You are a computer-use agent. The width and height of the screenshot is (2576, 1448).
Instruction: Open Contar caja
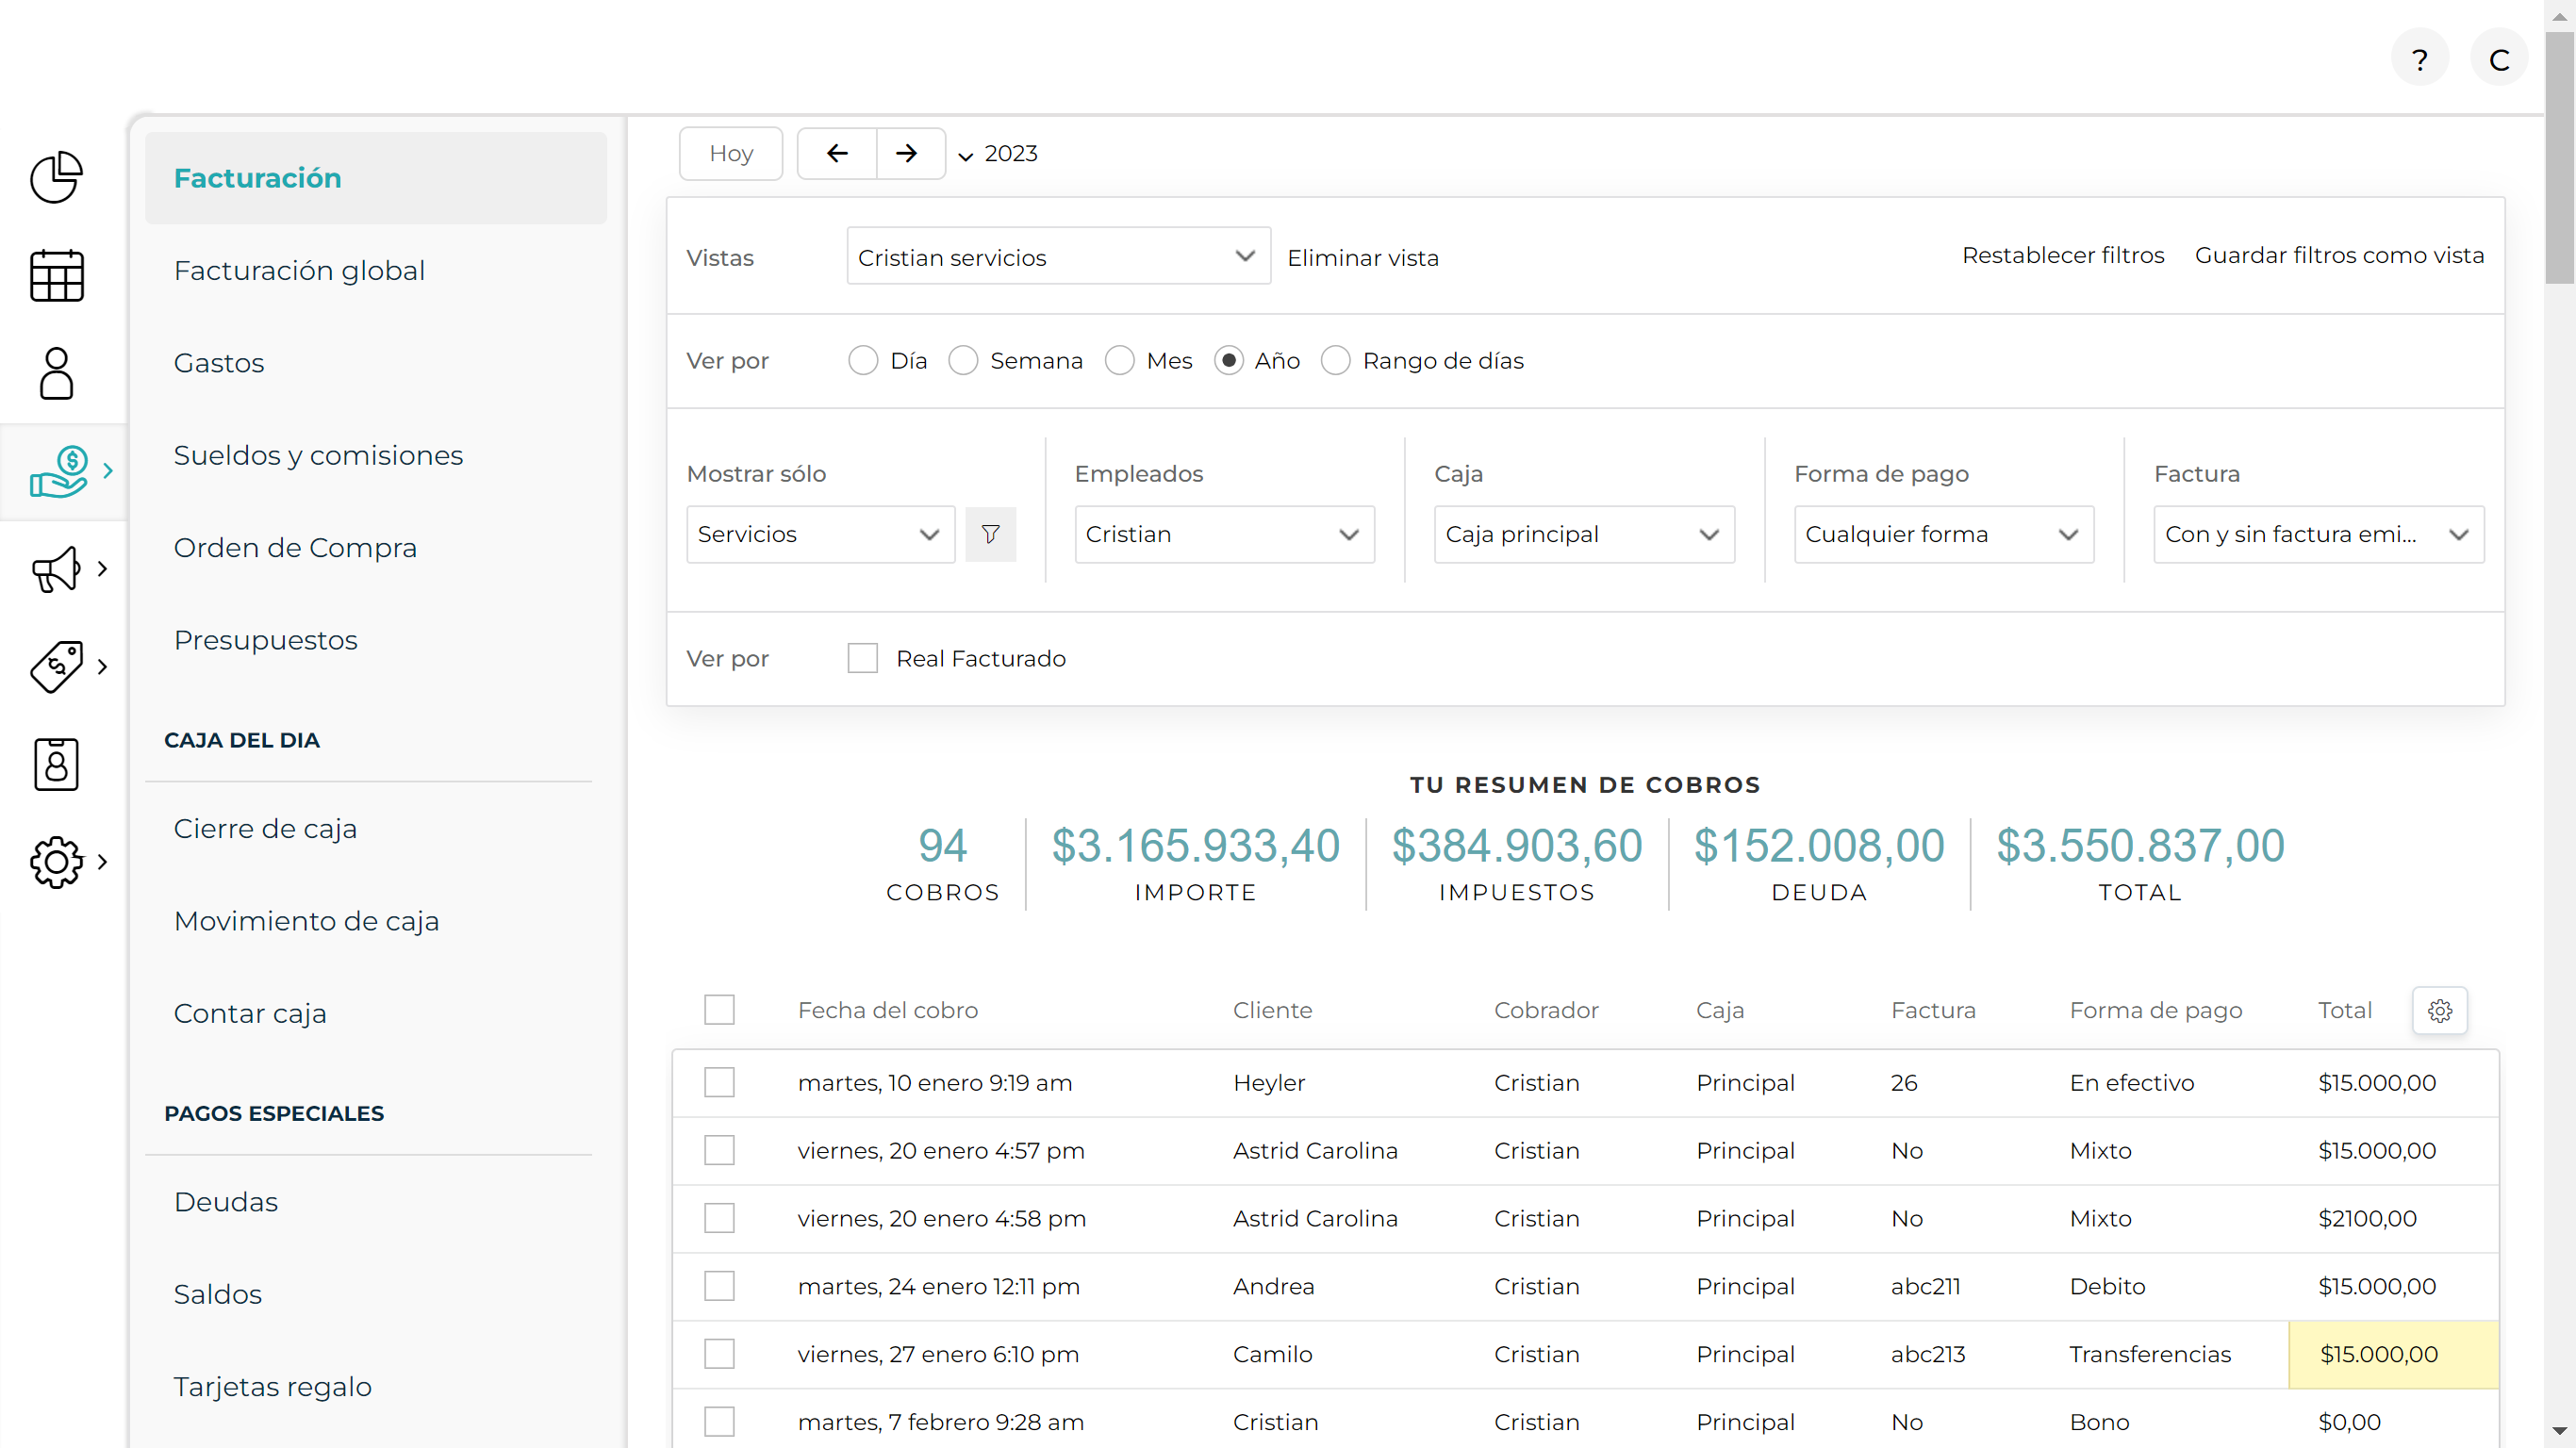point(250,1013)
